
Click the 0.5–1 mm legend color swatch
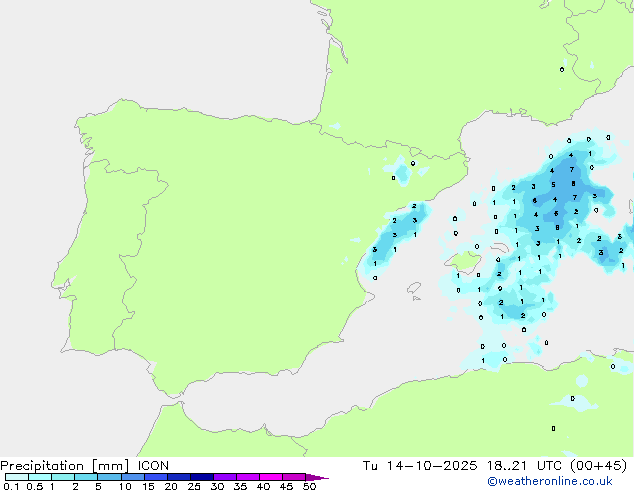point(40,477)
